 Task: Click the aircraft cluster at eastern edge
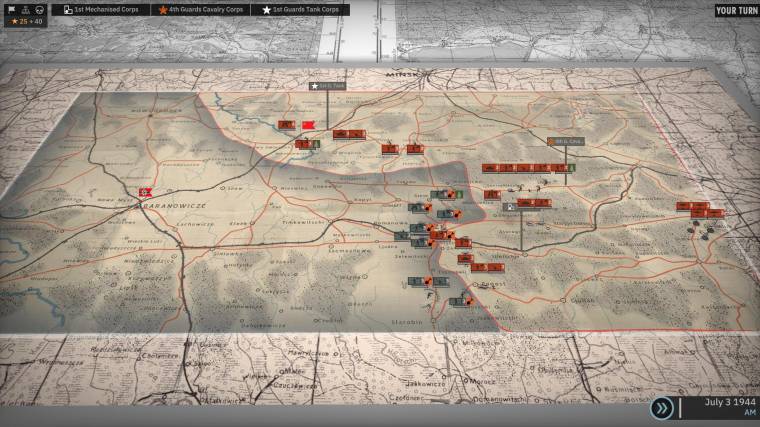point(702,230)
